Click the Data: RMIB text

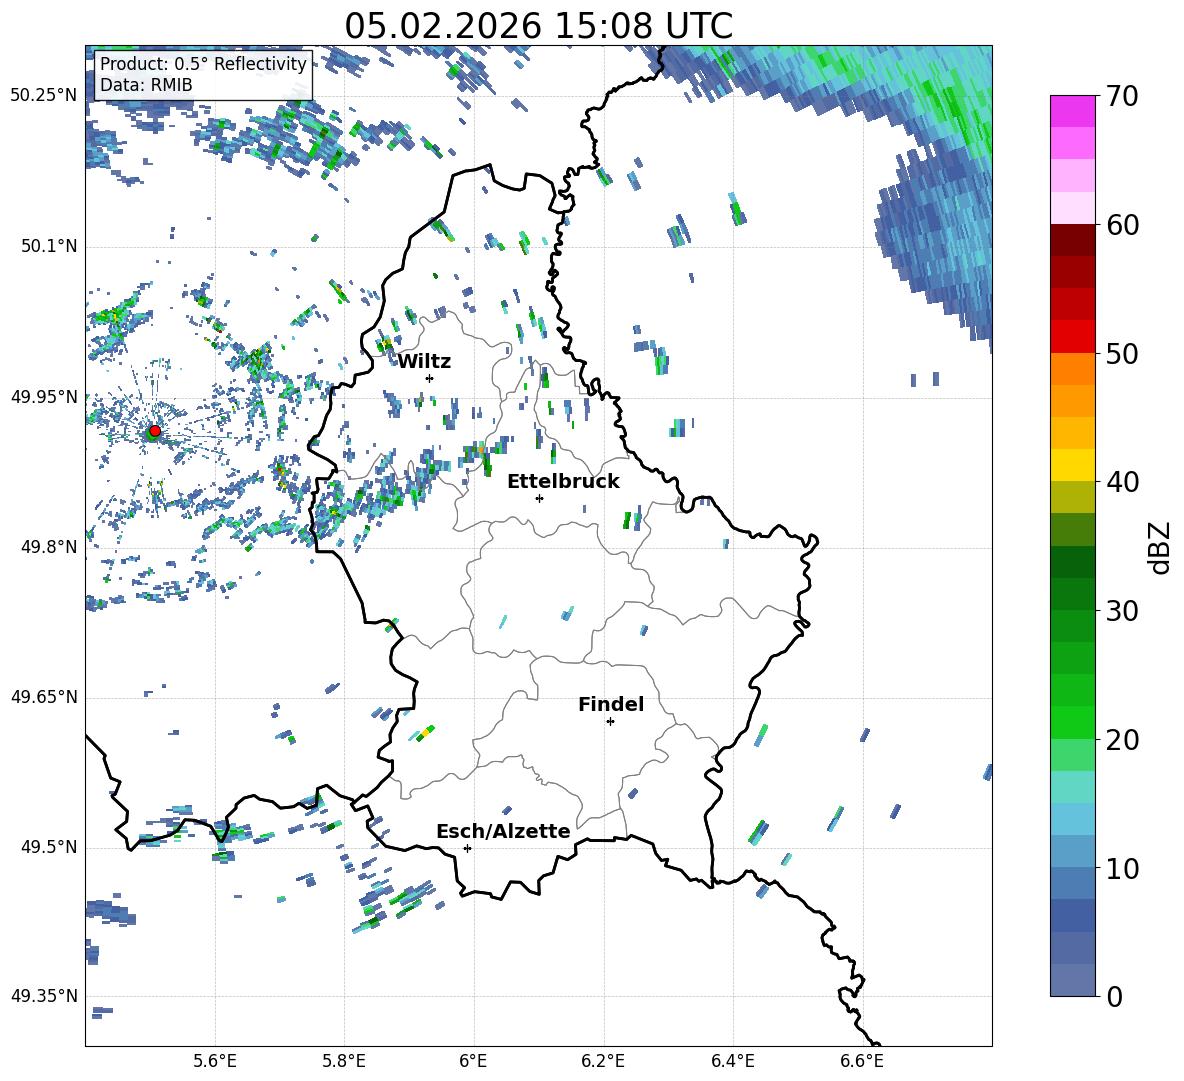pyautogui.click(x=146, y=85)
